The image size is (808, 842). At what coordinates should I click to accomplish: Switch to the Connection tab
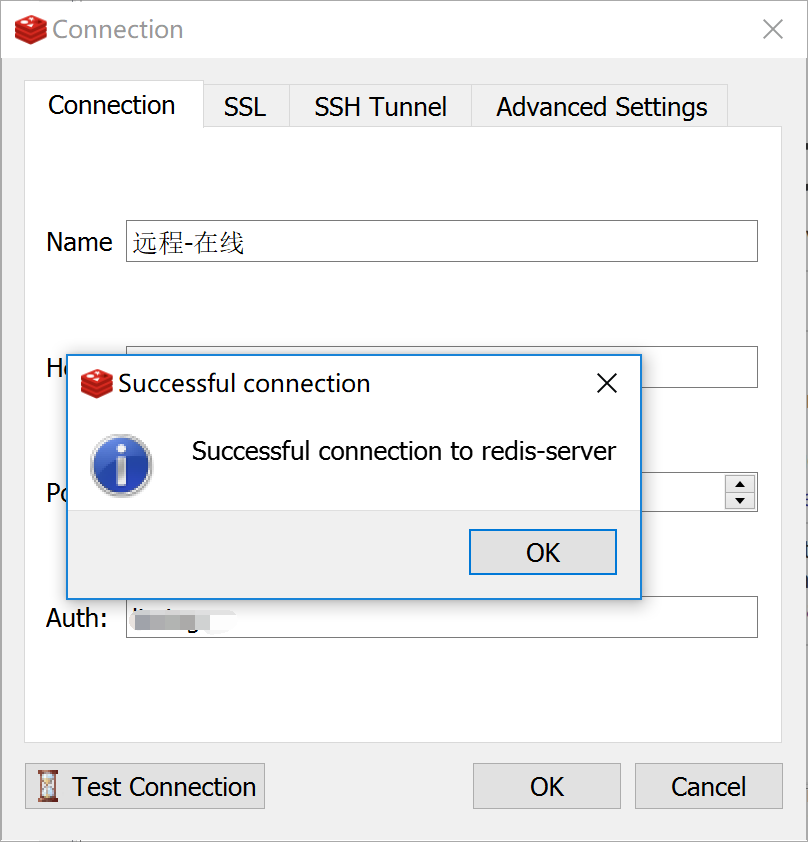coord(112,106)
